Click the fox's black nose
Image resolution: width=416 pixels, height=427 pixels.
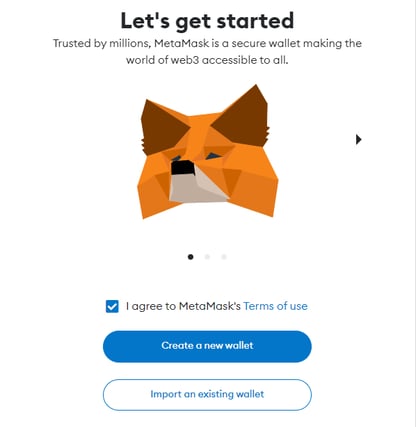[183, 167]
